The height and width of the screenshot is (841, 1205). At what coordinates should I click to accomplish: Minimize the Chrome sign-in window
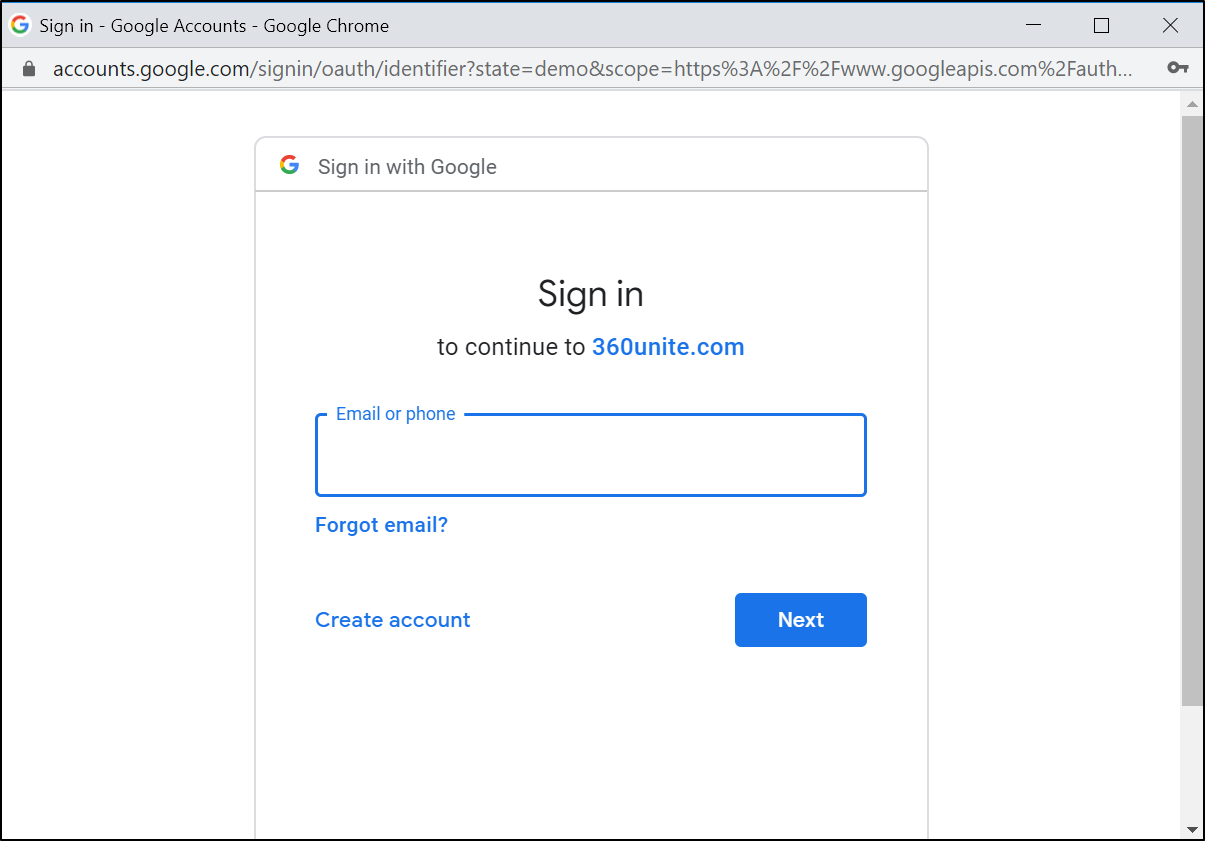tap(1034, 25)
